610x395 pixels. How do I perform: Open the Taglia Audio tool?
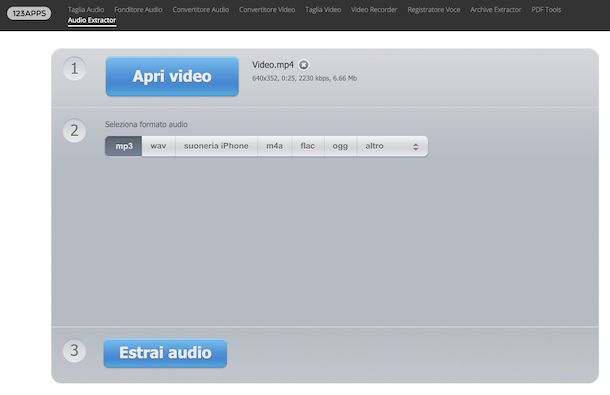(86, 10)
